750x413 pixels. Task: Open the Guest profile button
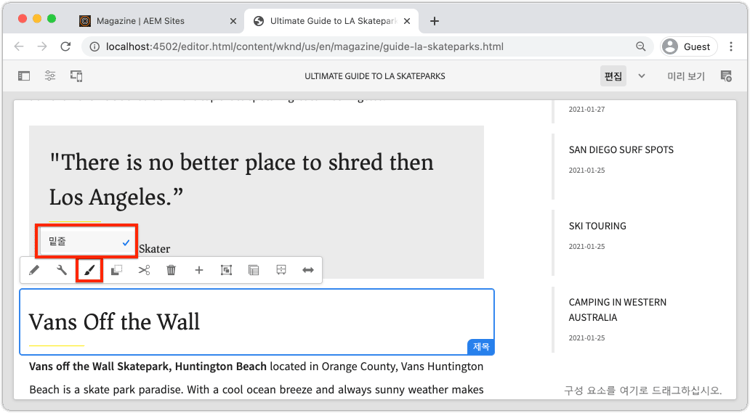[689, 46]
